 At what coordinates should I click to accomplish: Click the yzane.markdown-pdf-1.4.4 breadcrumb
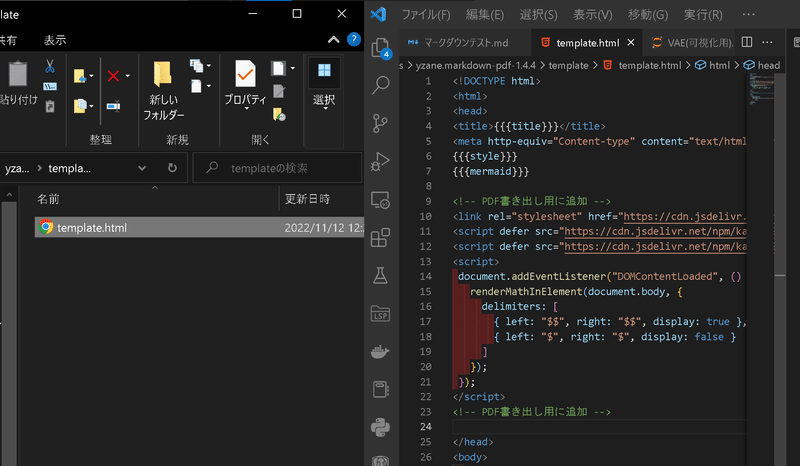coord(476,65)
